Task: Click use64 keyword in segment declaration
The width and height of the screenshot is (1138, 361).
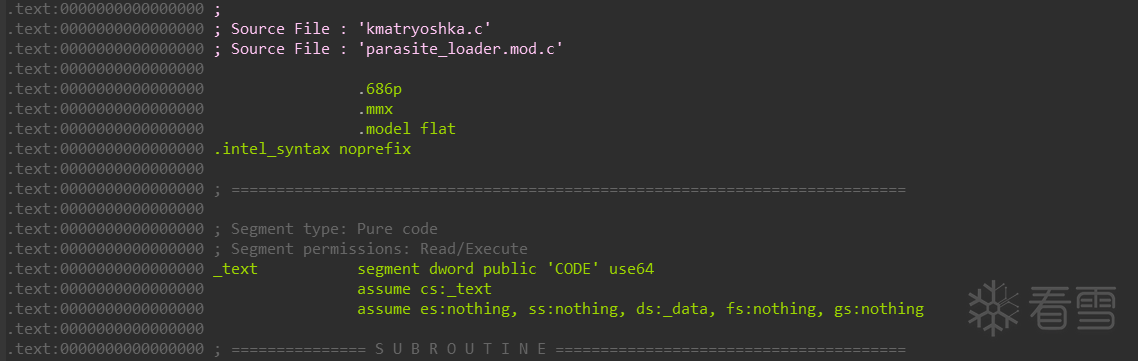Action: 631,269
